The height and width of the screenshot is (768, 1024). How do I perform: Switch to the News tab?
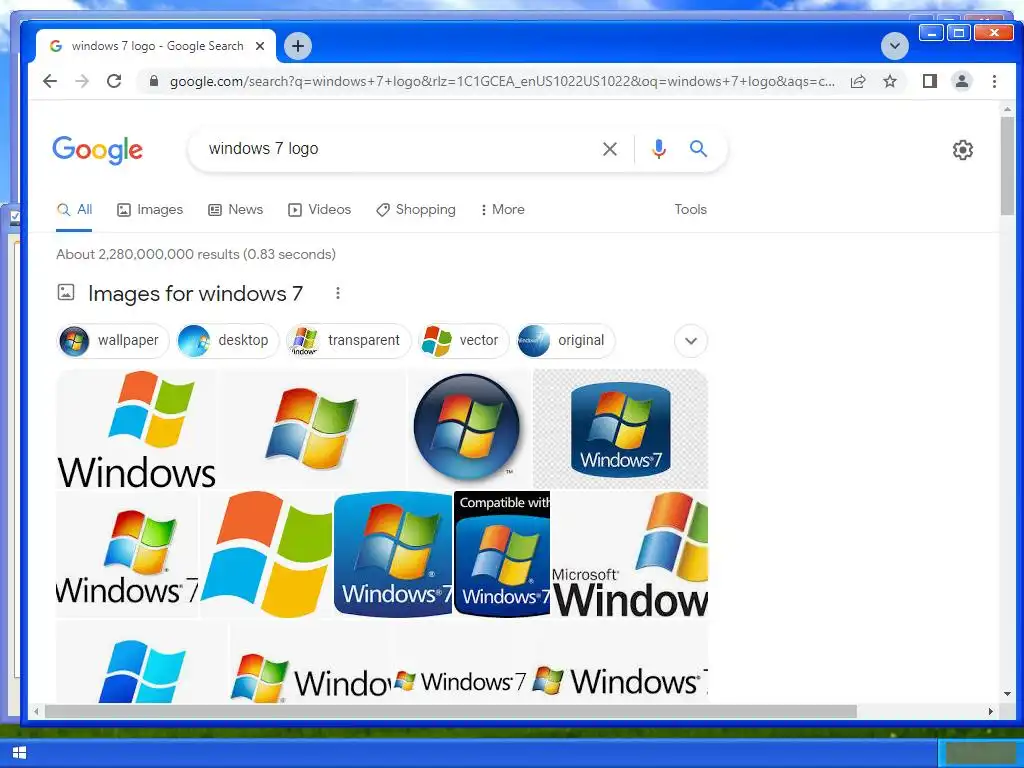pos(235,210)
